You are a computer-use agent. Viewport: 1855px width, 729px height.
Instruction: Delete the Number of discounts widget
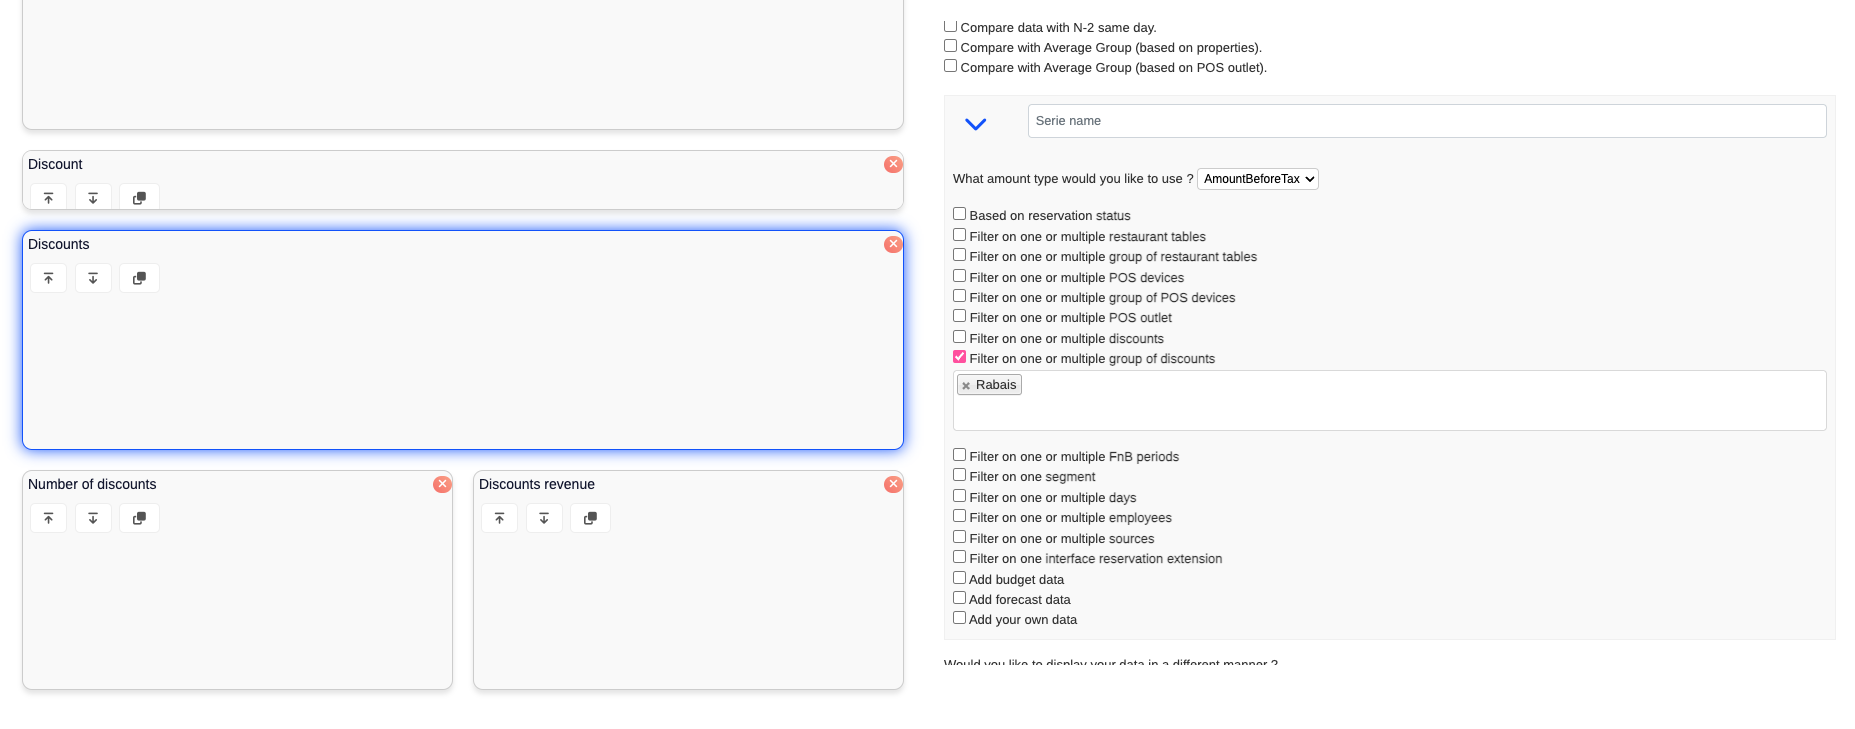(x=442, y=484)
